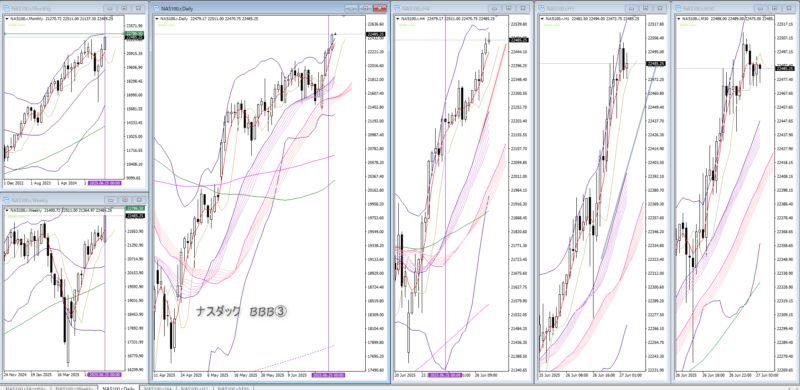Viewport: 800px width, 390px height.
Task: Click the chart icon in Weekly window title bar
Action: point(6,200)
